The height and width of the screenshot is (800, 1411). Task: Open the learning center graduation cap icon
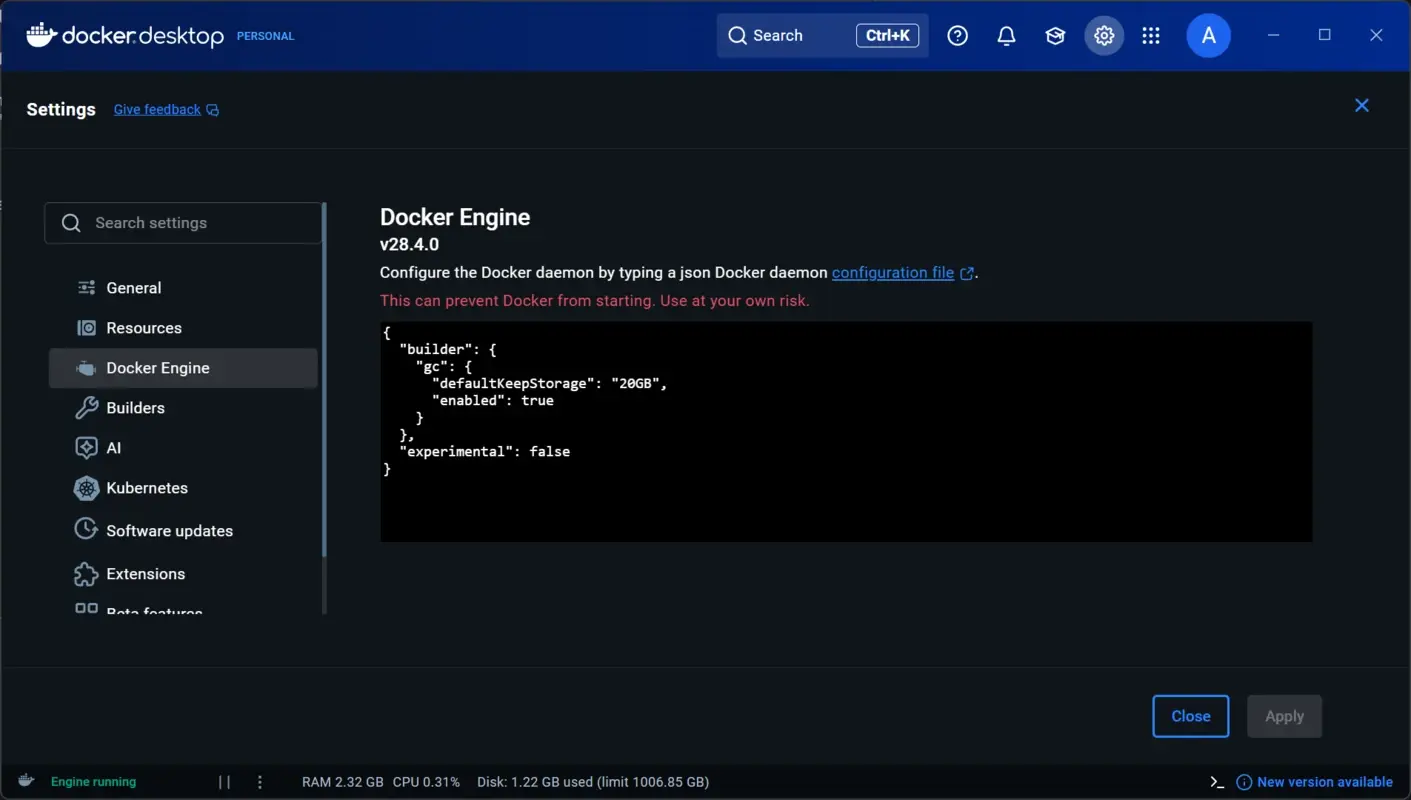click(1055, 35)
